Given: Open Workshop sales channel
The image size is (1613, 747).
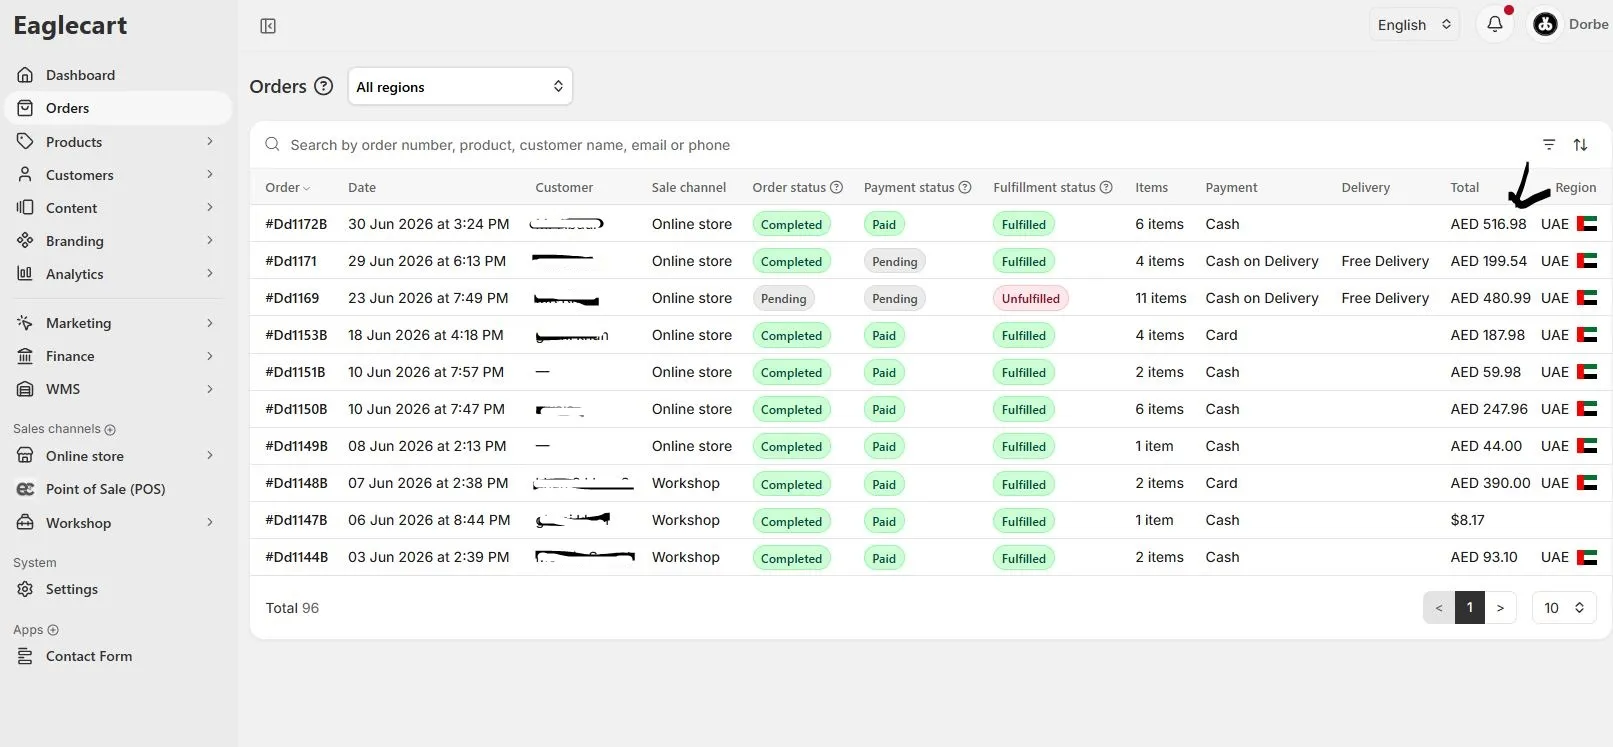Looking at the screenshot, I should 118,522.
